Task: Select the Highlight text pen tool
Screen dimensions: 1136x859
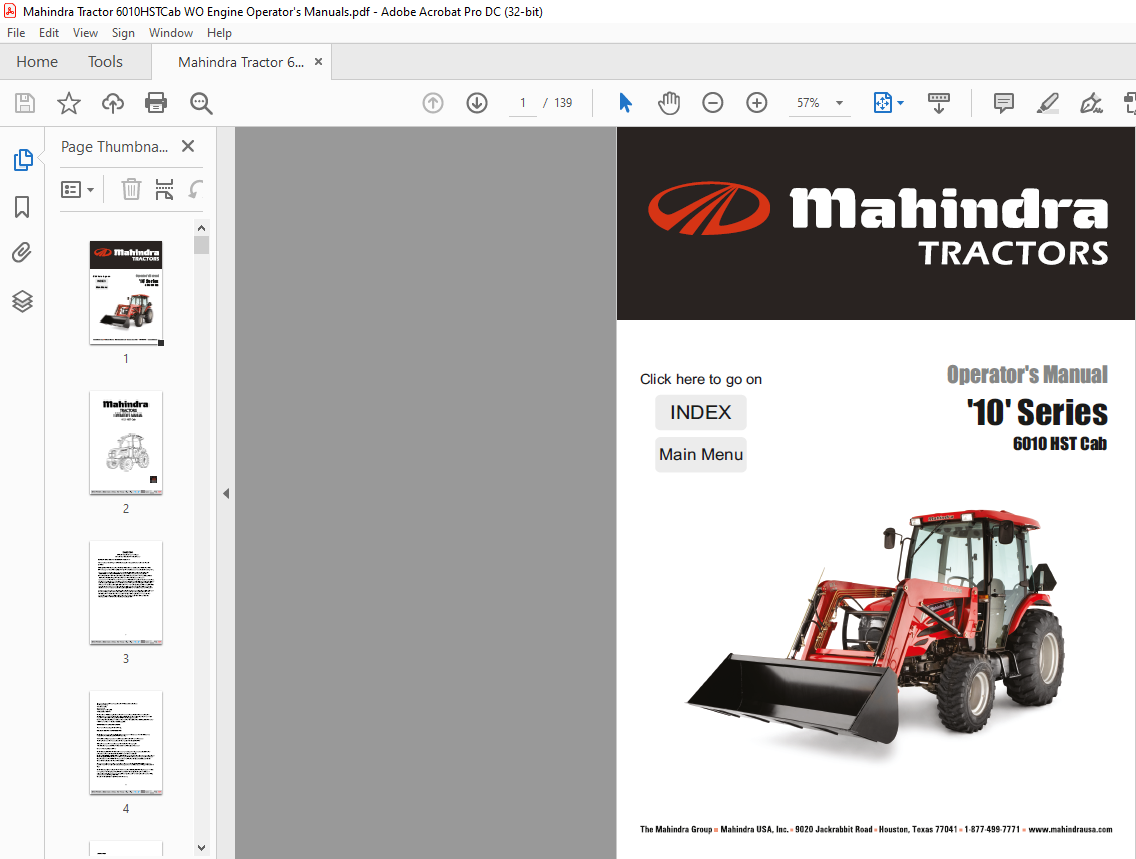Action: pyautogui.click(x=1048, y=103)
